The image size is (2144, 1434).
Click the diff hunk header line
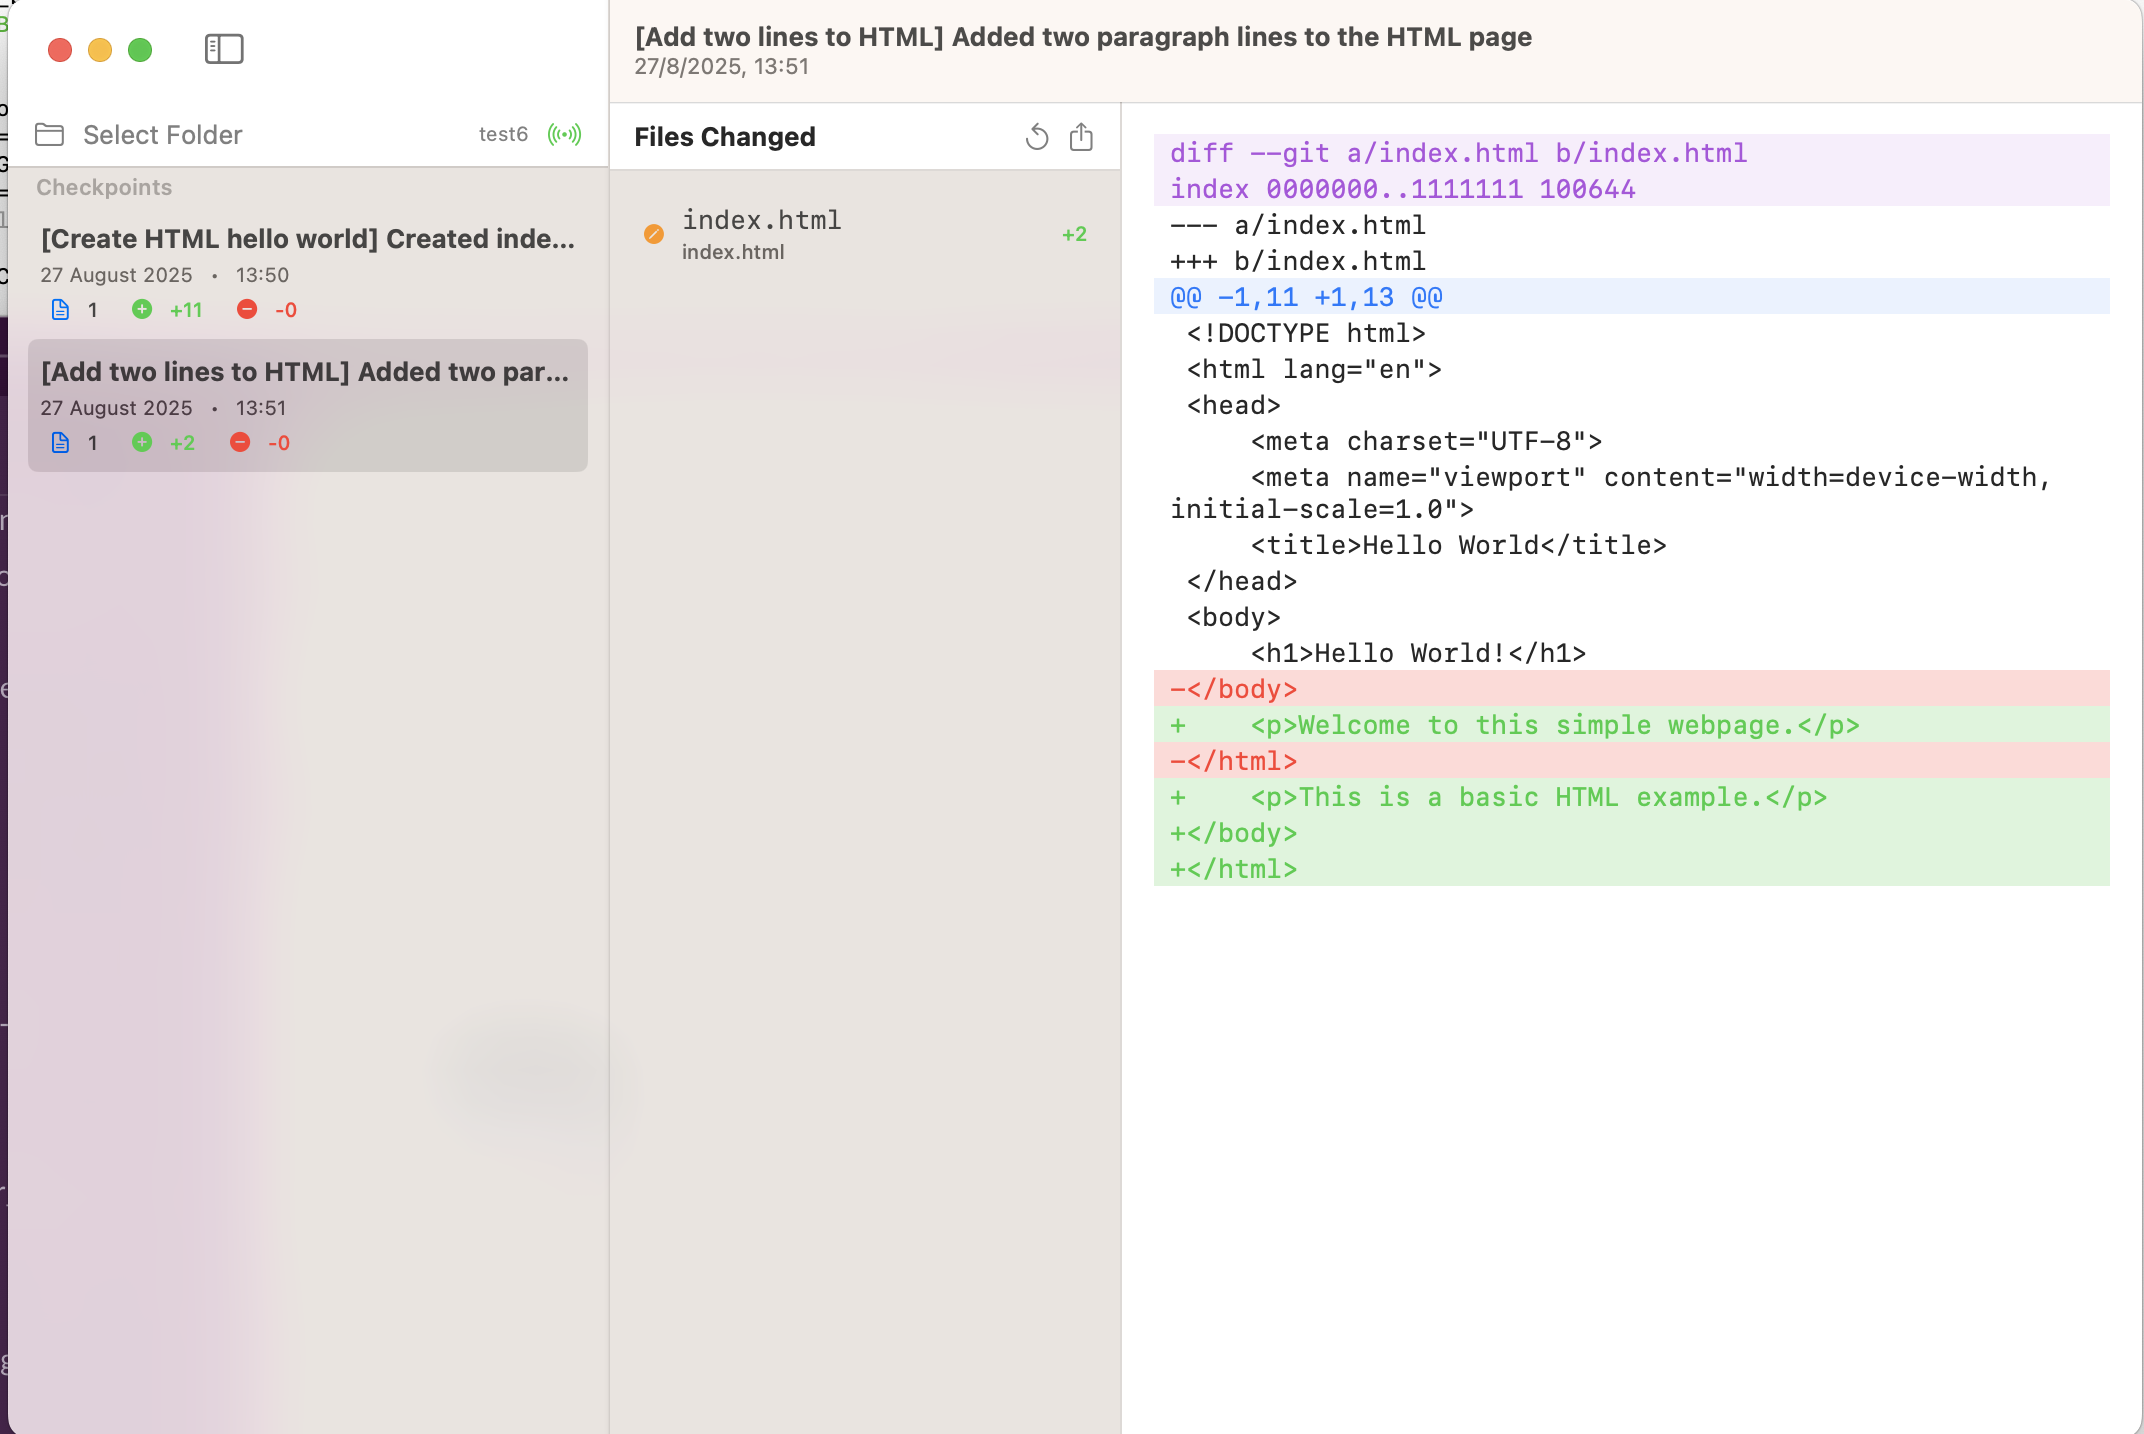[x=1306, y=297]
